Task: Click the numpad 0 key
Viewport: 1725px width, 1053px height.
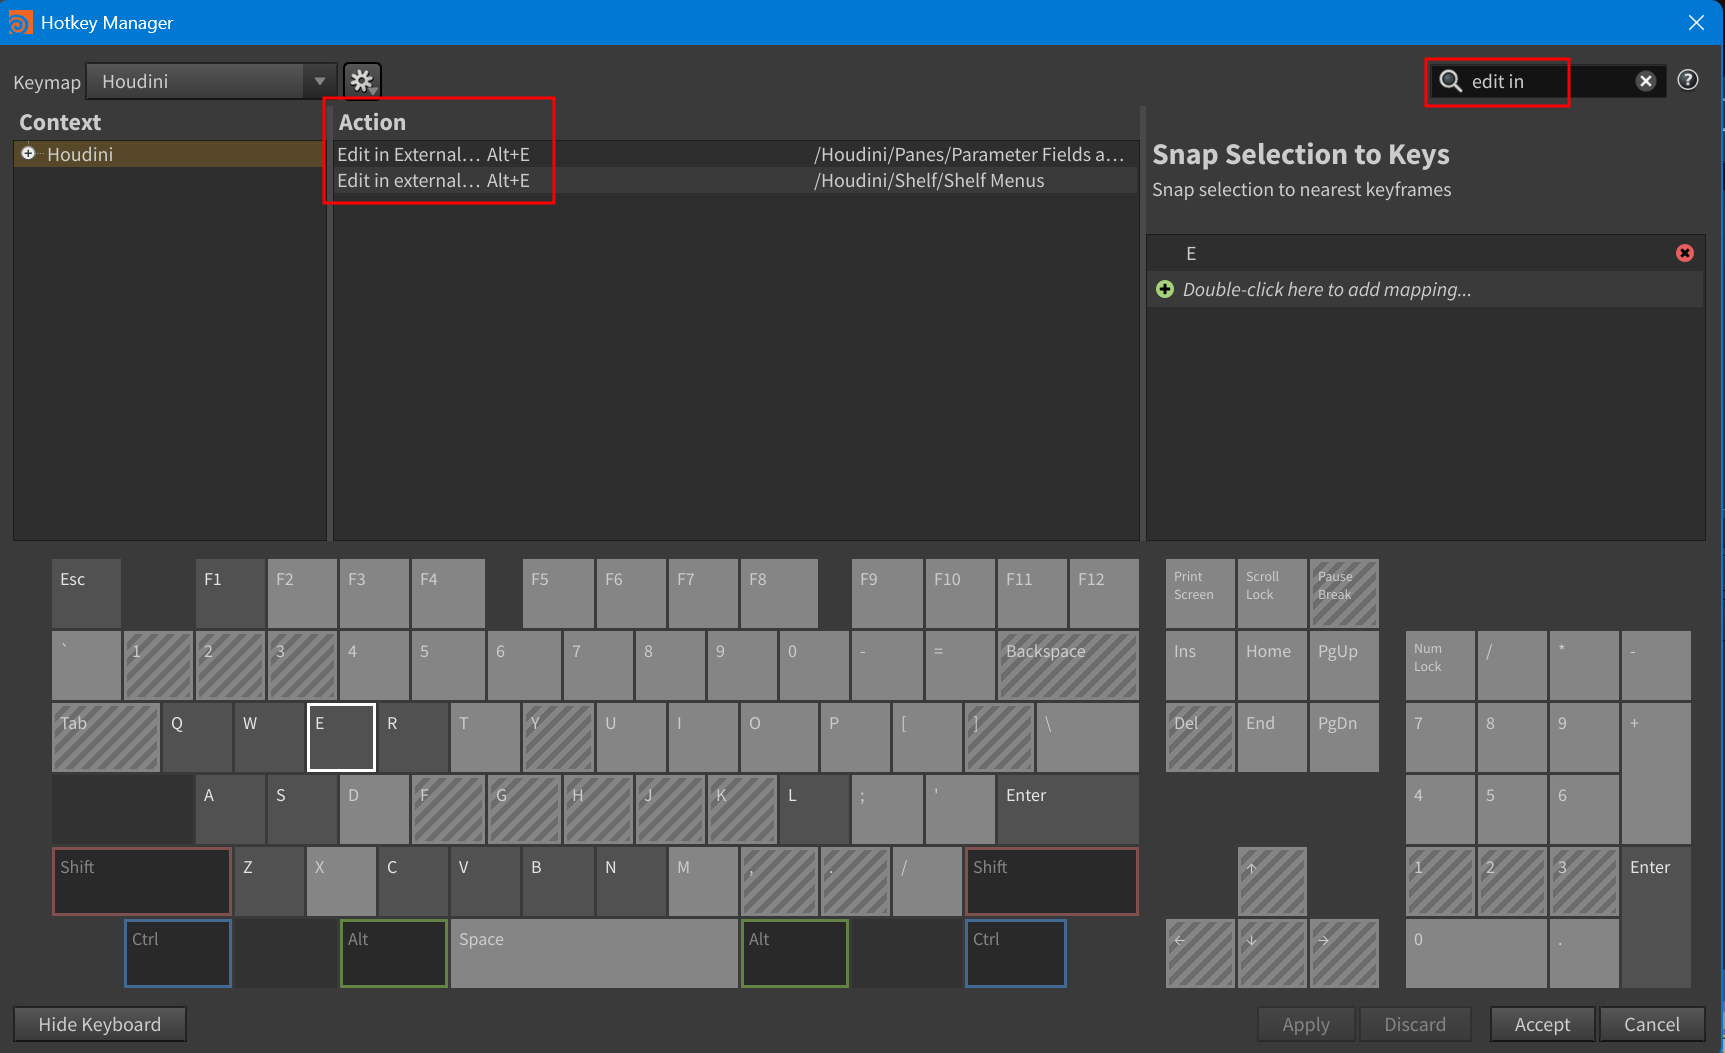Action: click(x=1476, y=953)
